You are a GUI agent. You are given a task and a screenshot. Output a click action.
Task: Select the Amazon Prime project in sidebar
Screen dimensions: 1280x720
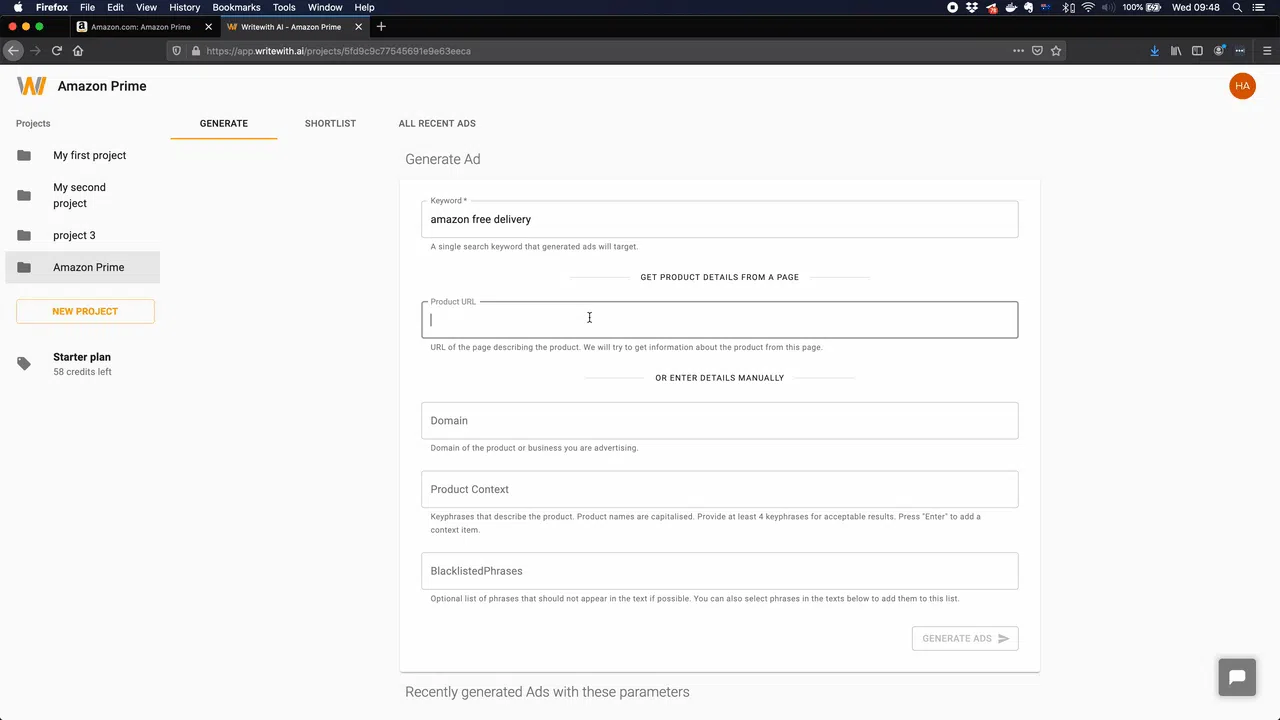(83, 267)
